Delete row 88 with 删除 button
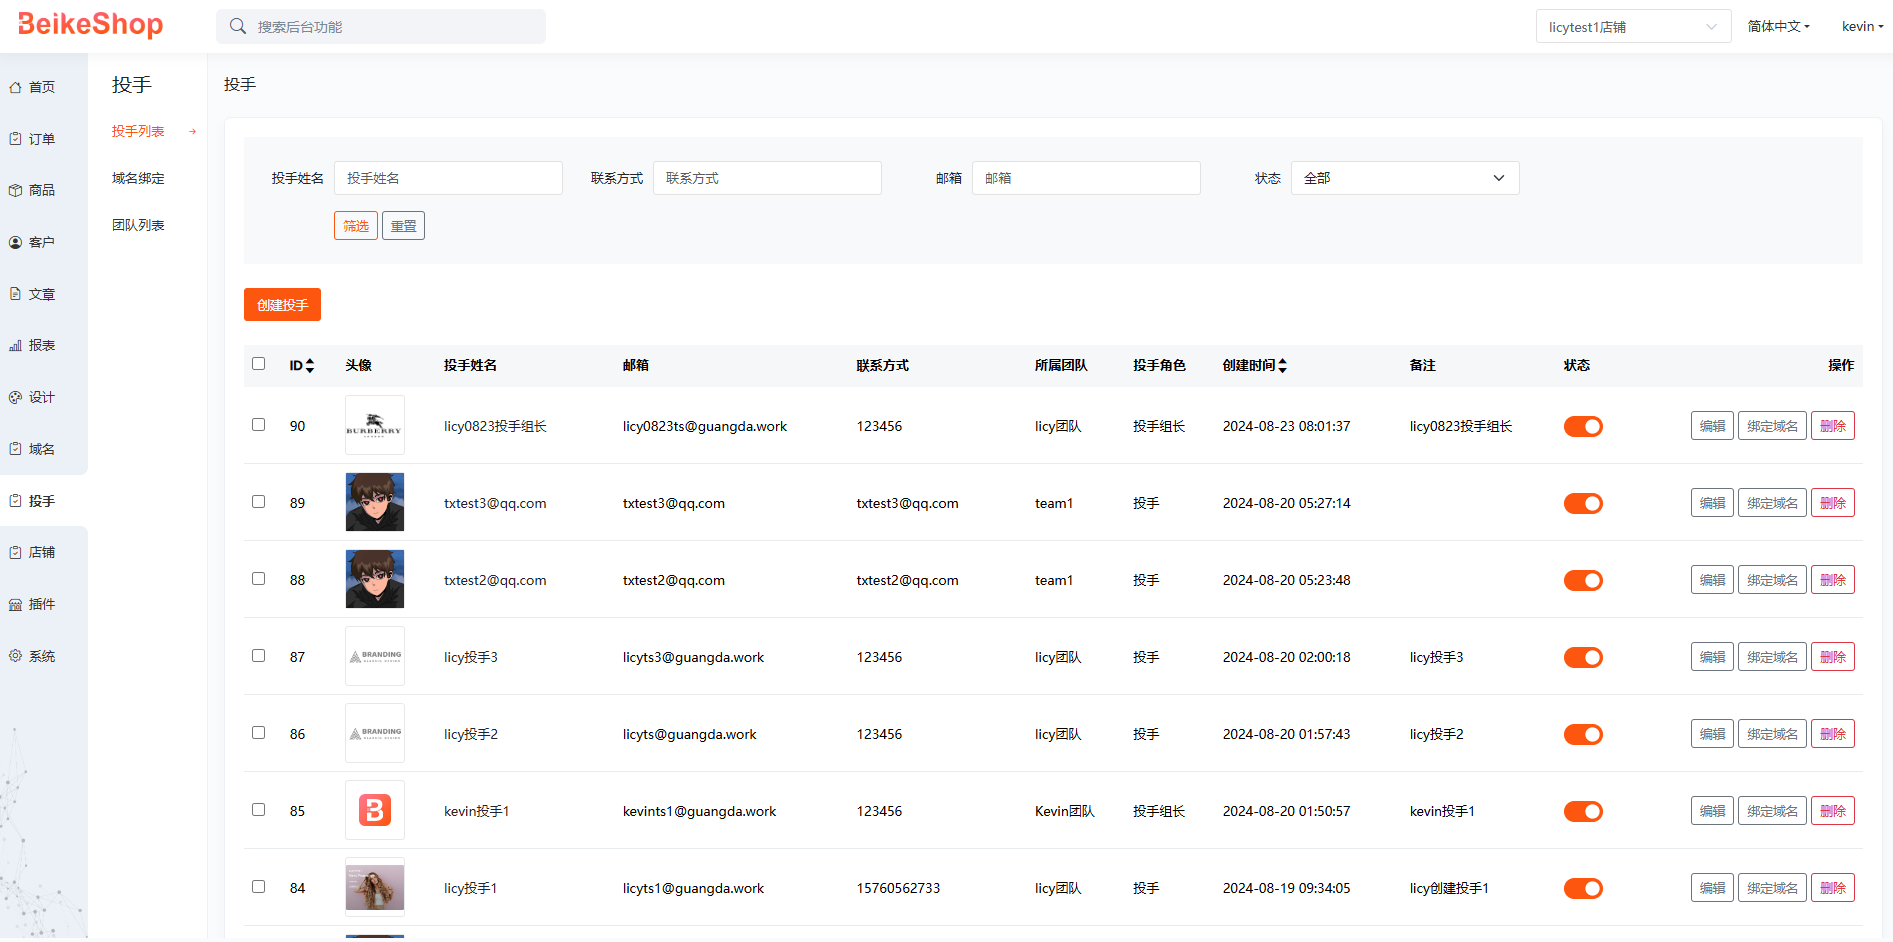1893x942 pixels. click(1833, 580)
